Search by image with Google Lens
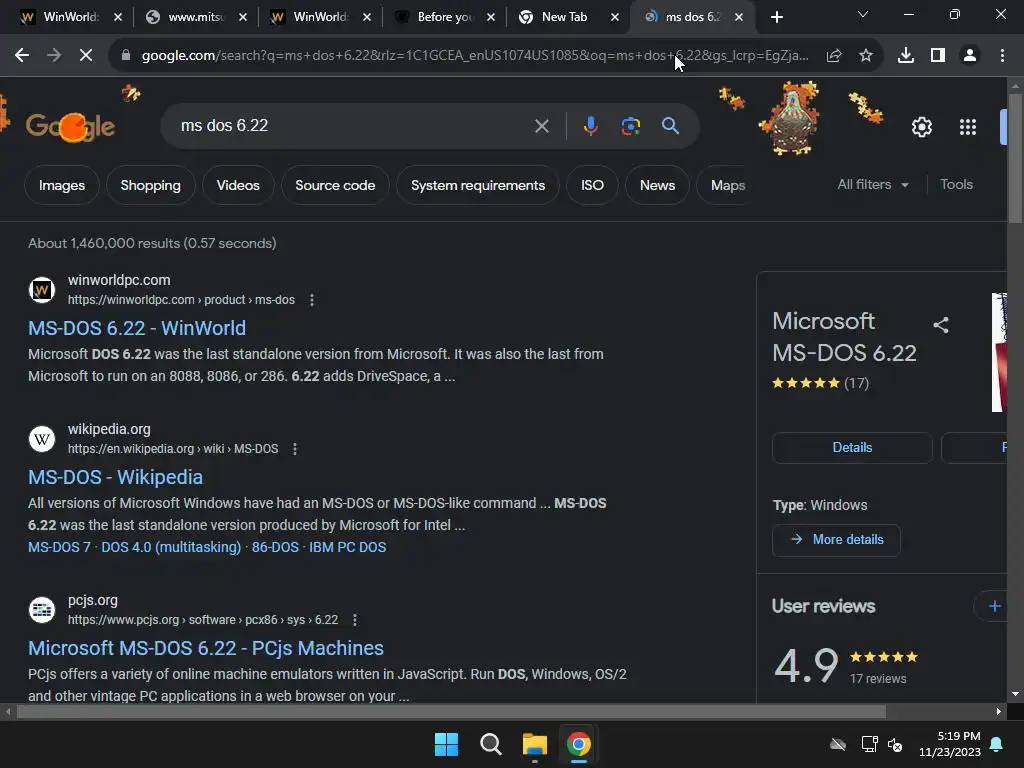Image resolution: width=1024 pixels, height=768 pixels. (630, 126)
